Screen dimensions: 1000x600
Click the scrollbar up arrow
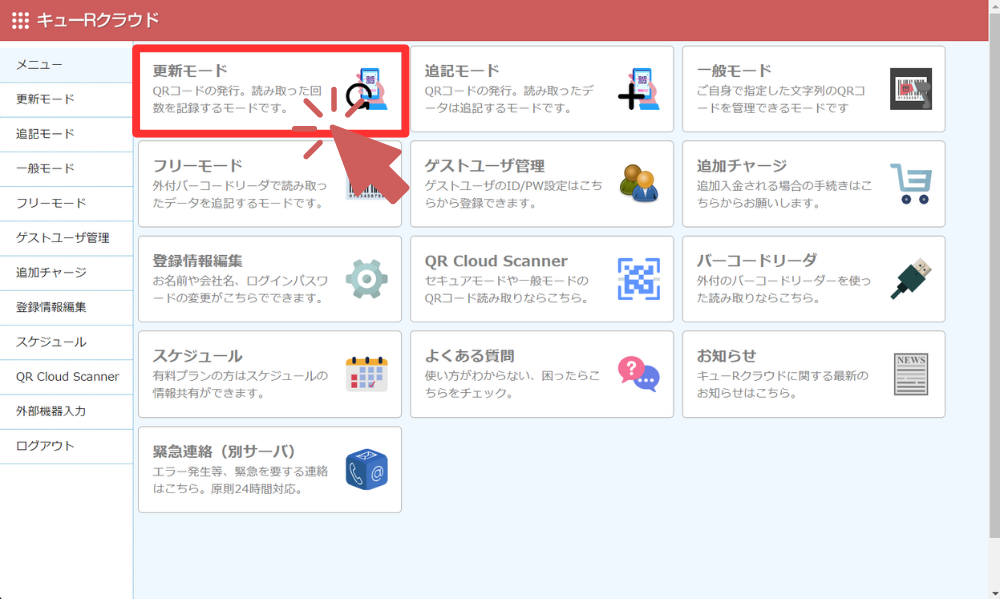pyautogui.click(x=994, y=5)
